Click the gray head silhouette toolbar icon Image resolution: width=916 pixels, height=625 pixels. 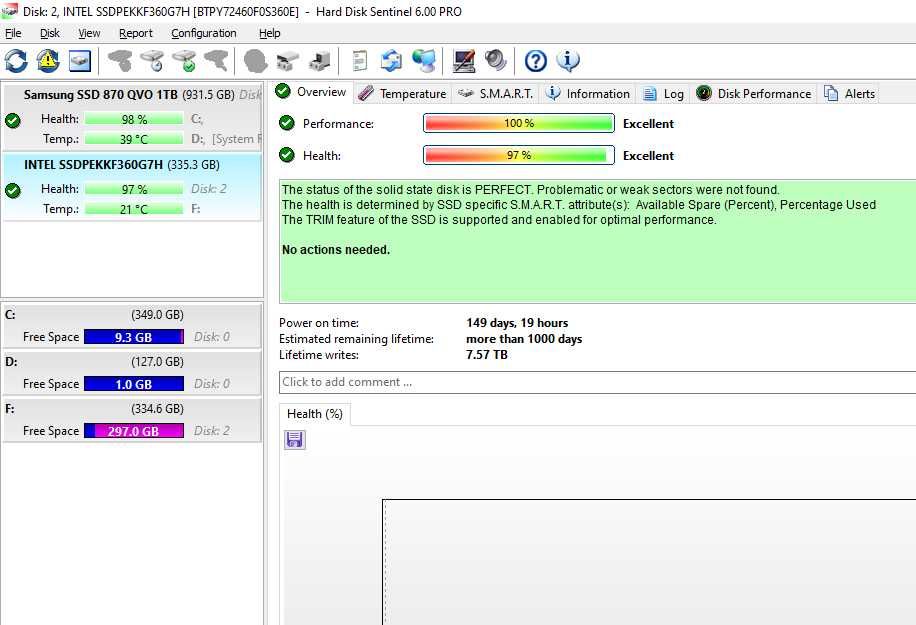[x=255, y=61]
